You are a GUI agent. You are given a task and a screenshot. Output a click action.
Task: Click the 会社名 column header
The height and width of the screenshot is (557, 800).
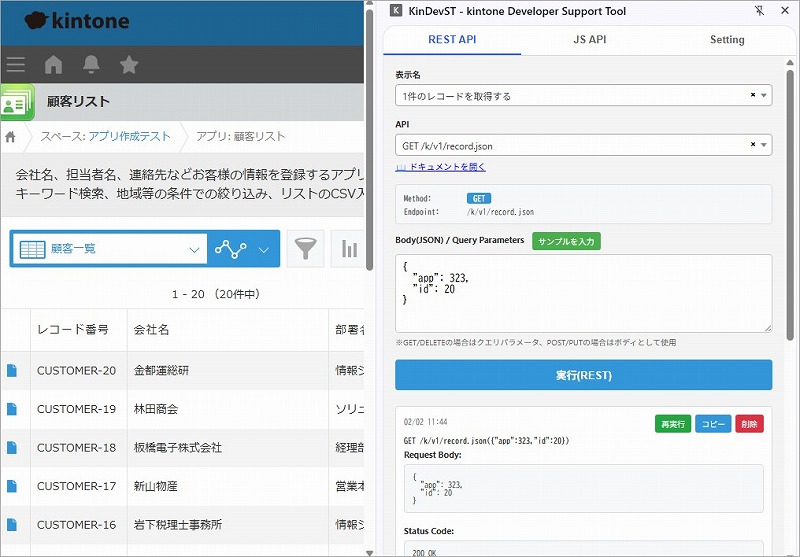pos(228,330)
